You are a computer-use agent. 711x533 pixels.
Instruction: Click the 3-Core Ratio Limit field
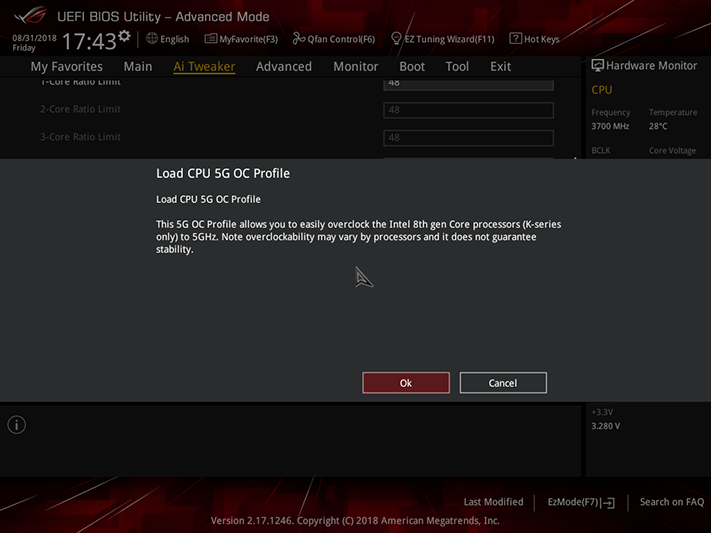[468, 138]
